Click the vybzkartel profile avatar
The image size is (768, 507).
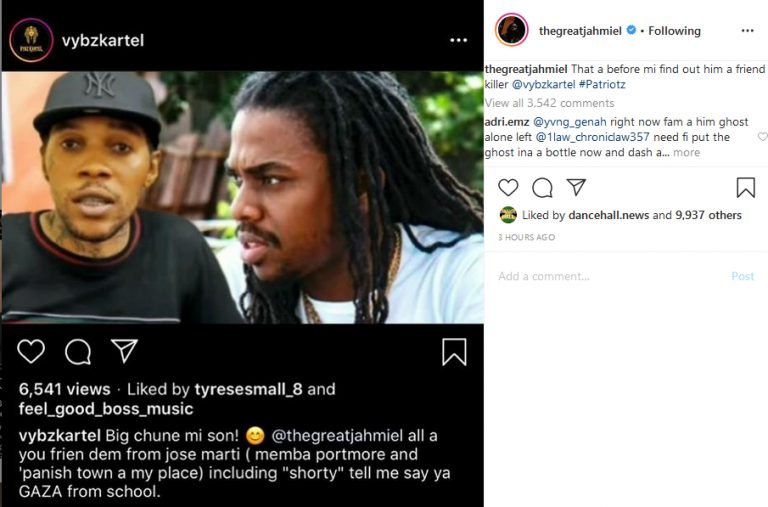pyautogui.click(x=31, y=41)
